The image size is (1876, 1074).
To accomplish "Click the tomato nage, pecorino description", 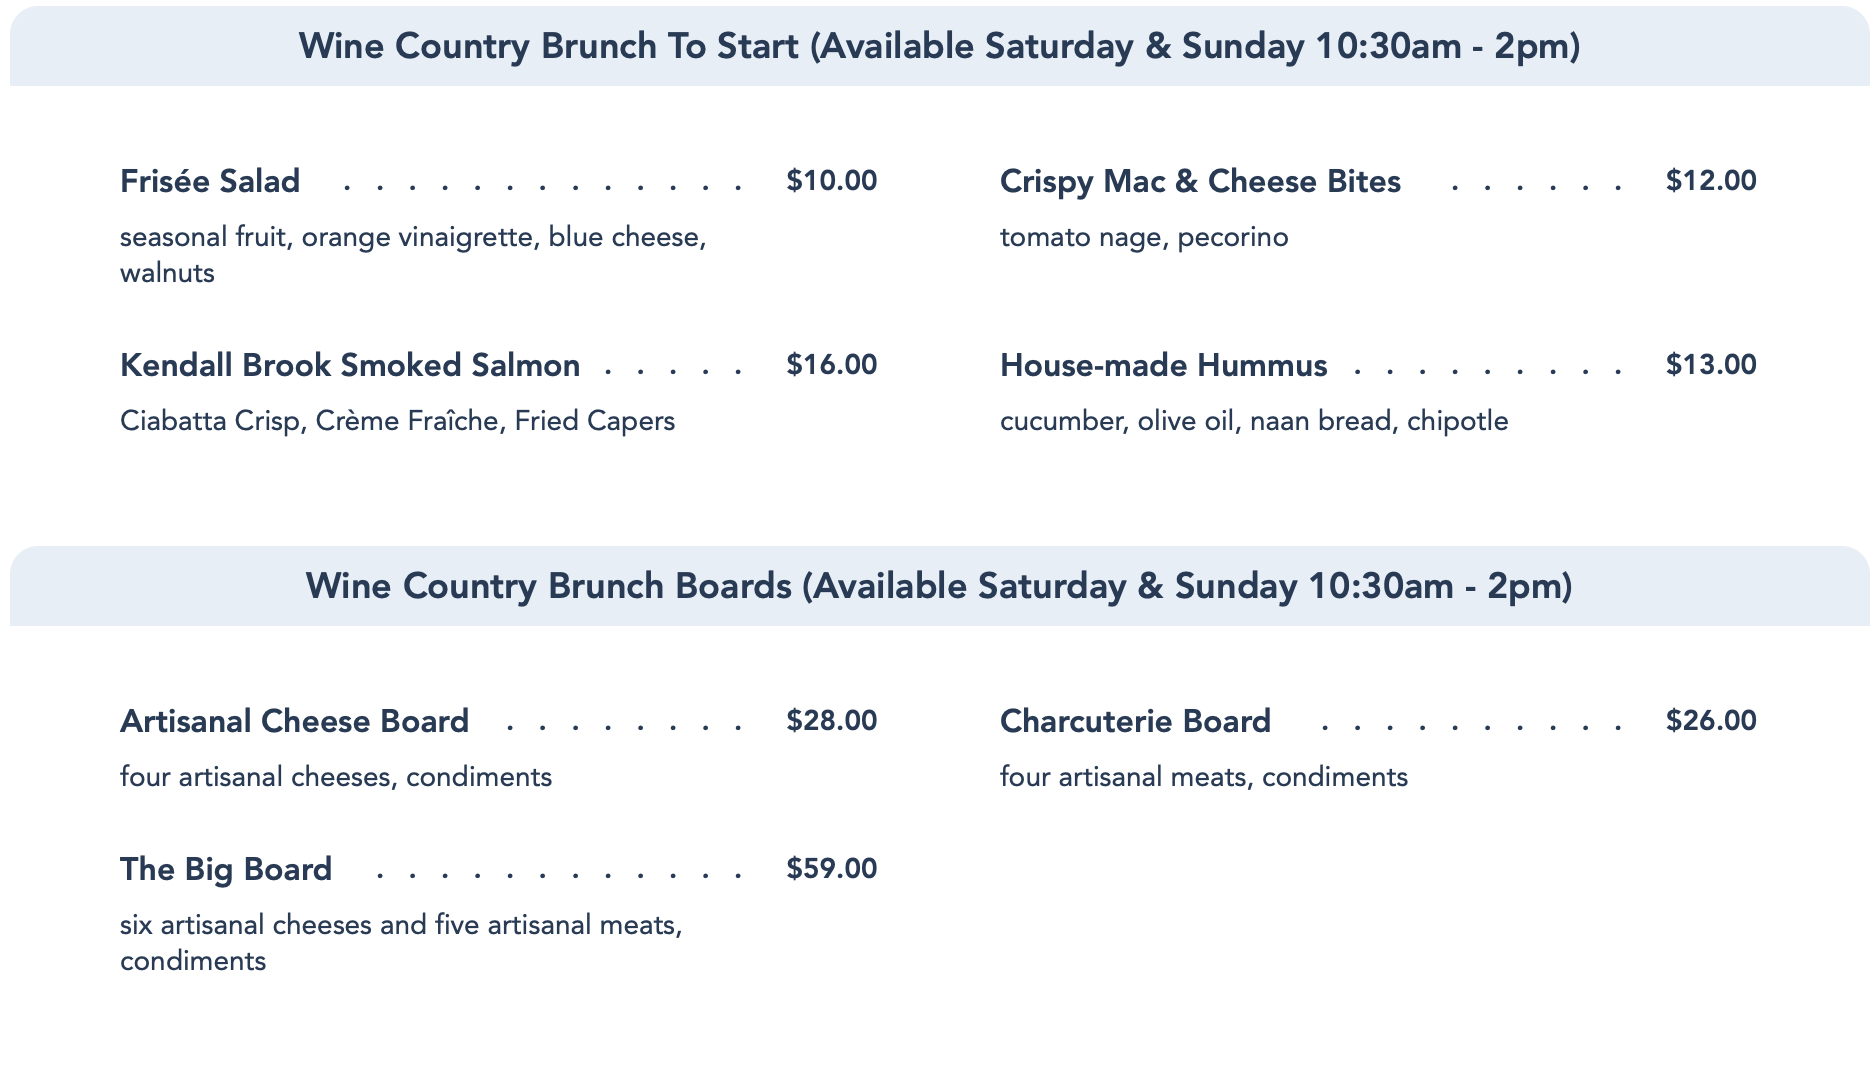I will pyautogui.click(x=1144, y=238).
